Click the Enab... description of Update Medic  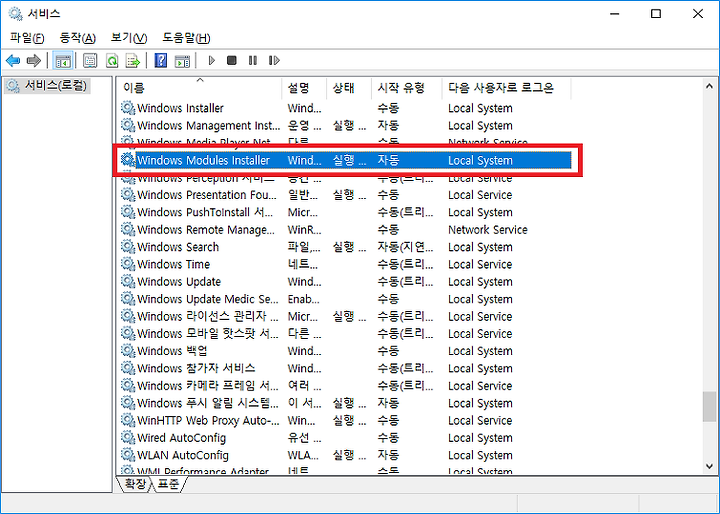tap(304, 299)
